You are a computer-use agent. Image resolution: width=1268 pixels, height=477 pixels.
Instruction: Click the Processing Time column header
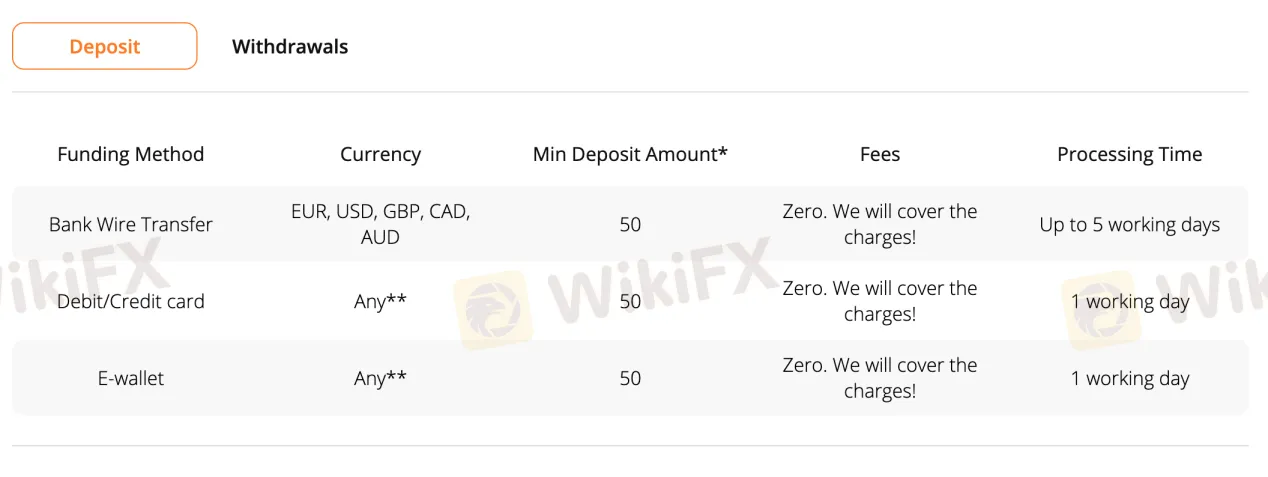[x=1129, y=154]
